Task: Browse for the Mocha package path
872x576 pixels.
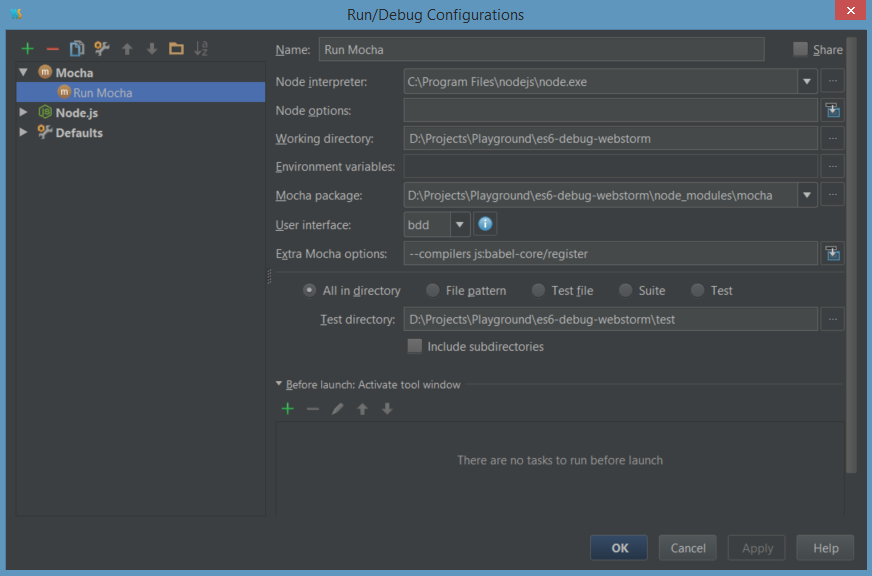Action: click(x=833, y=195)
